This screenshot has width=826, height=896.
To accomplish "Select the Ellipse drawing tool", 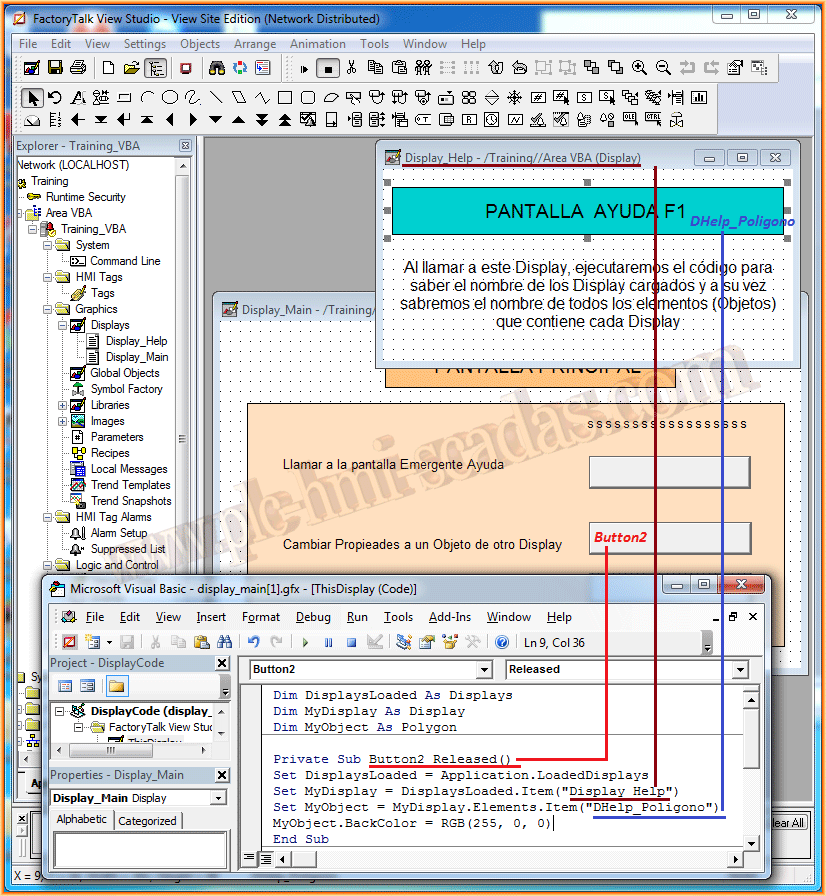I will [x=170, y=98].
